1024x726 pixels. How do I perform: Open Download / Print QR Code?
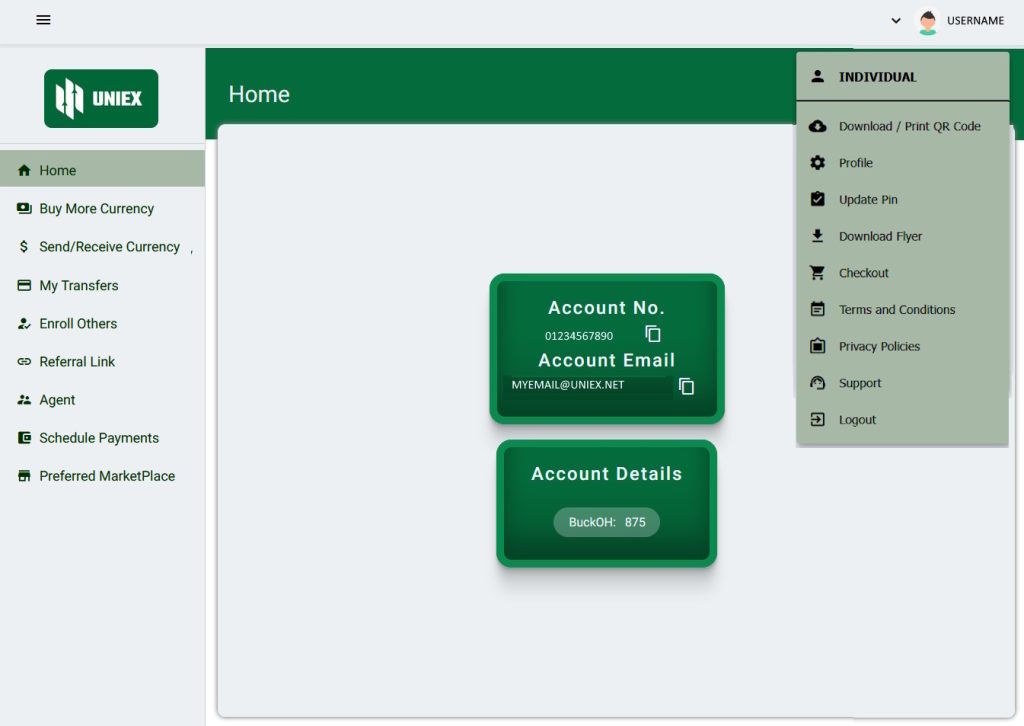909,126
